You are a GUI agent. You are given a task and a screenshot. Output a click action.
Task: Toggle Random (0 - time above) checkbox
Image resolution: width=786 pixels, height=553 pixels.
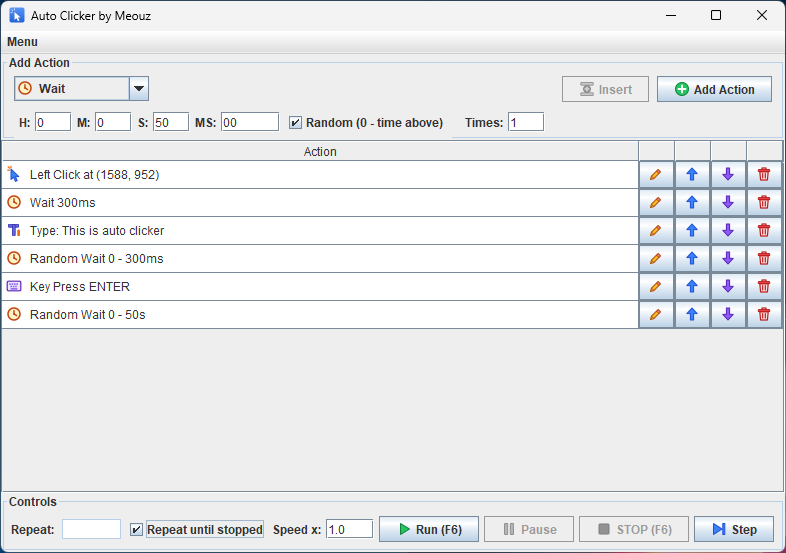tap(295, 123)
